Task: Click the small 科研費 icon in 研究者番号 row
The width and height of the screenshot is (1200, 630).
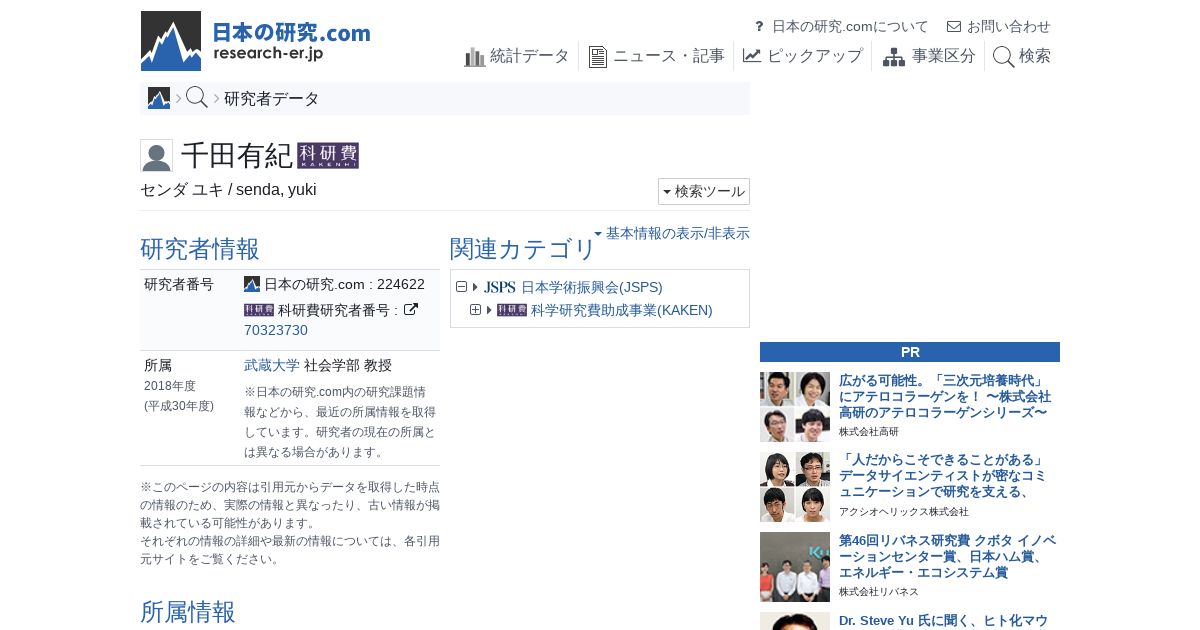Action: 259,310
